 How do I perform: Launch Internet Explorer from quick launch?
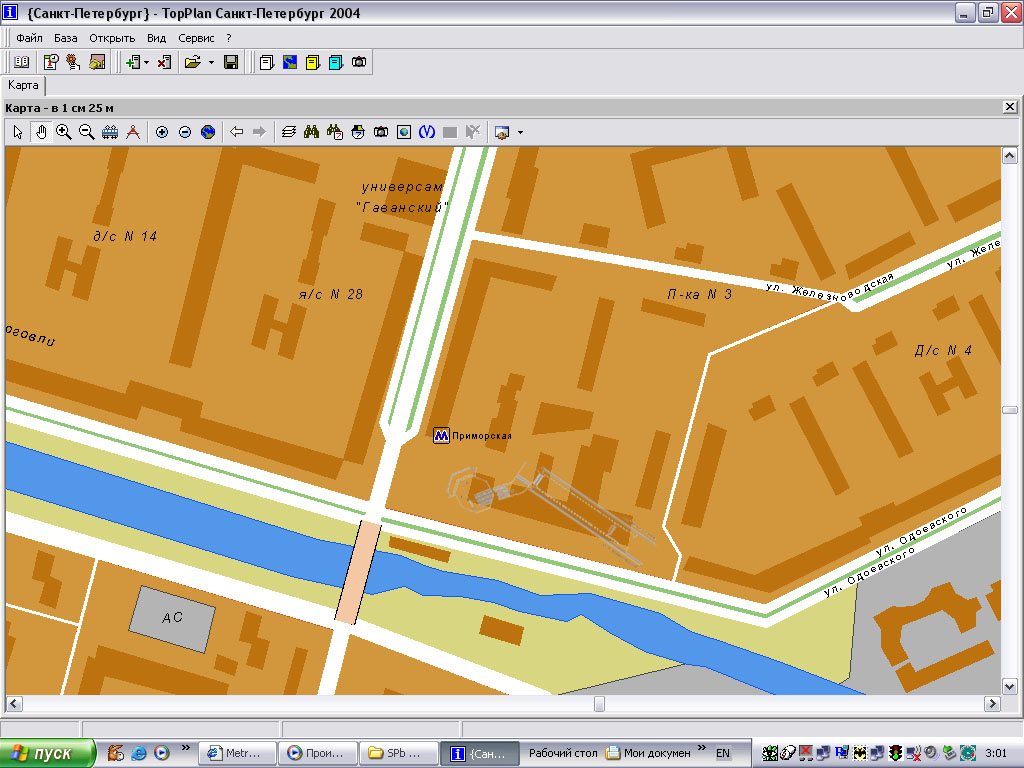[x=138, y=753]
